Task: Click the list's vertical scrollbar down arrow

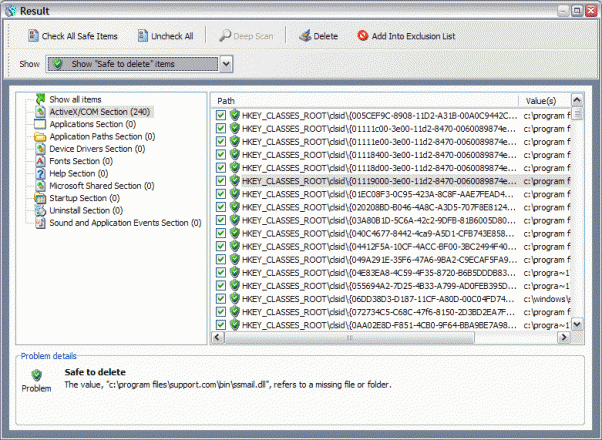Action: [x=579, y=325]
